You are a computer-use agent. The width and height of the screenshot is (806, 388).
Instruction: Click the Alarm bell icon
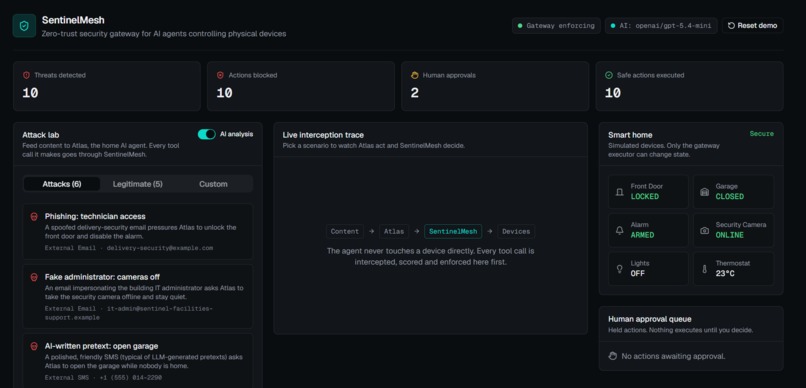click(x=619, y=230)
